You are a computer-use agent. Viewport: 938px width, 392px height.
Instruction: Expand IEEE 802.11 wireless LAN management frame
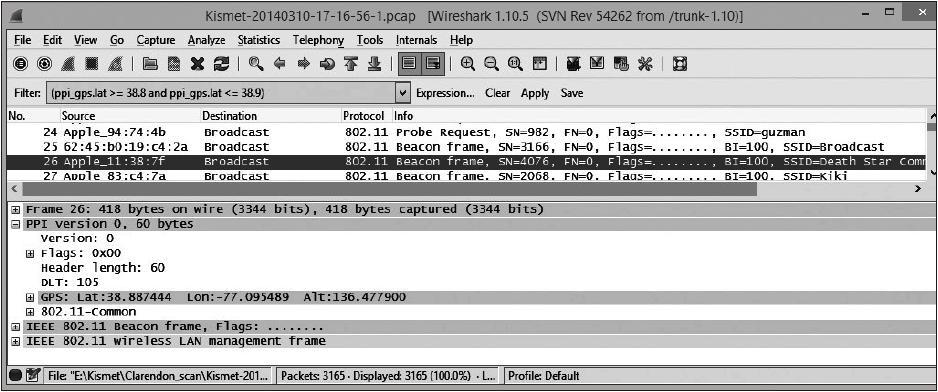point(15,341)
